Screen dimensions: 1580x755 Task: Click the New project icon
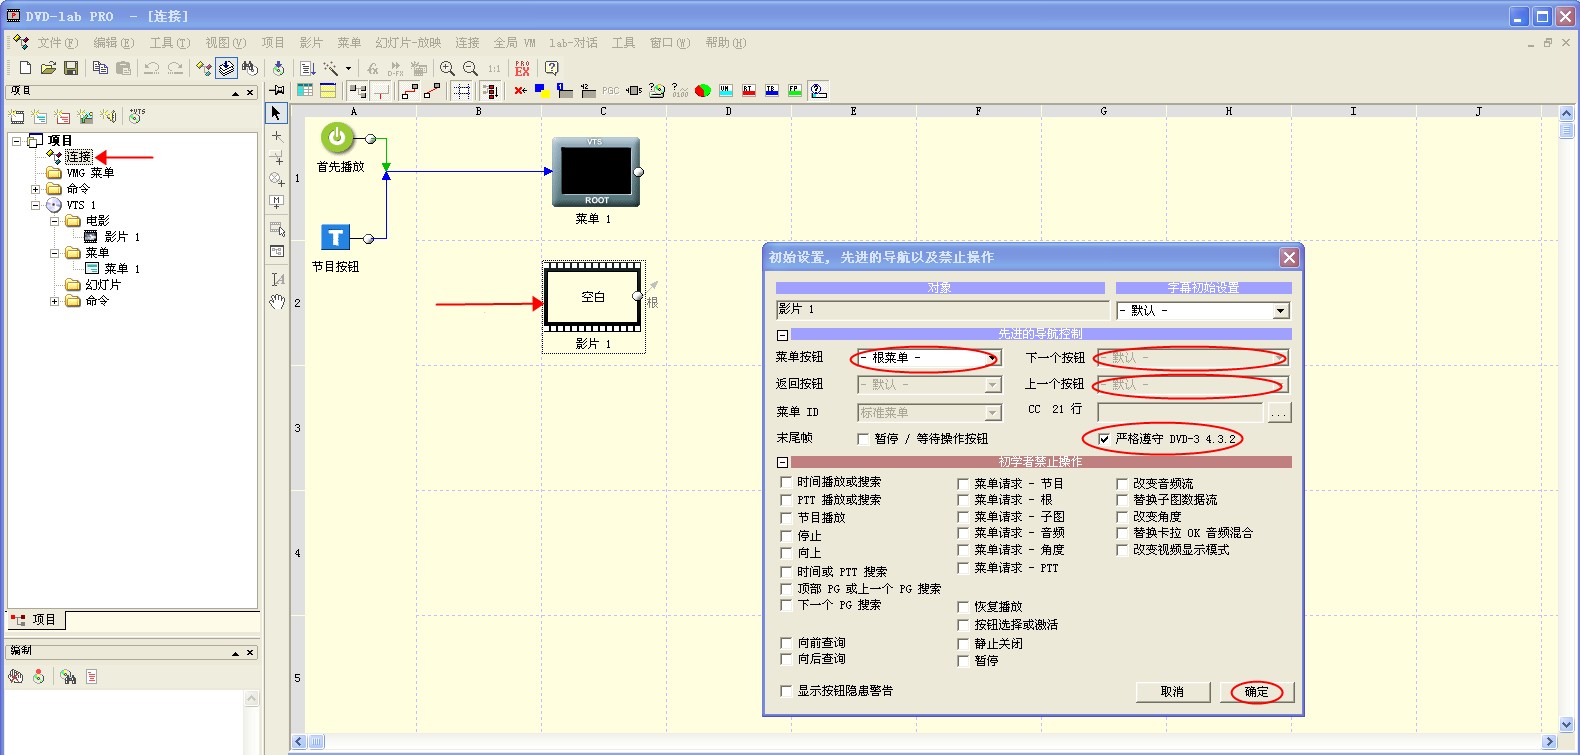click(25, 68)
